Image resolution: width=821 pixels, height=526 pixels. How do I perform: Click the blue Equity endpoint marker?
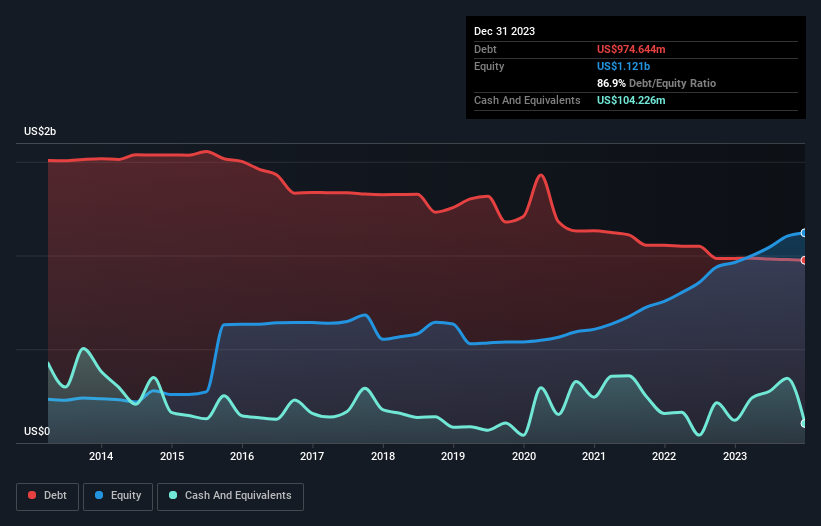[x=804, y=233]
